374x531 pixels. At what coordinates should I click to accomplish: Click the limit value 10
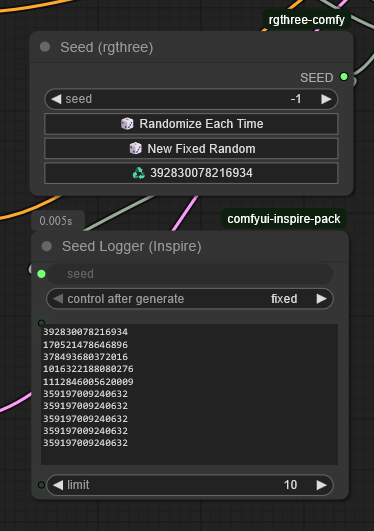[x=290, y=485]
